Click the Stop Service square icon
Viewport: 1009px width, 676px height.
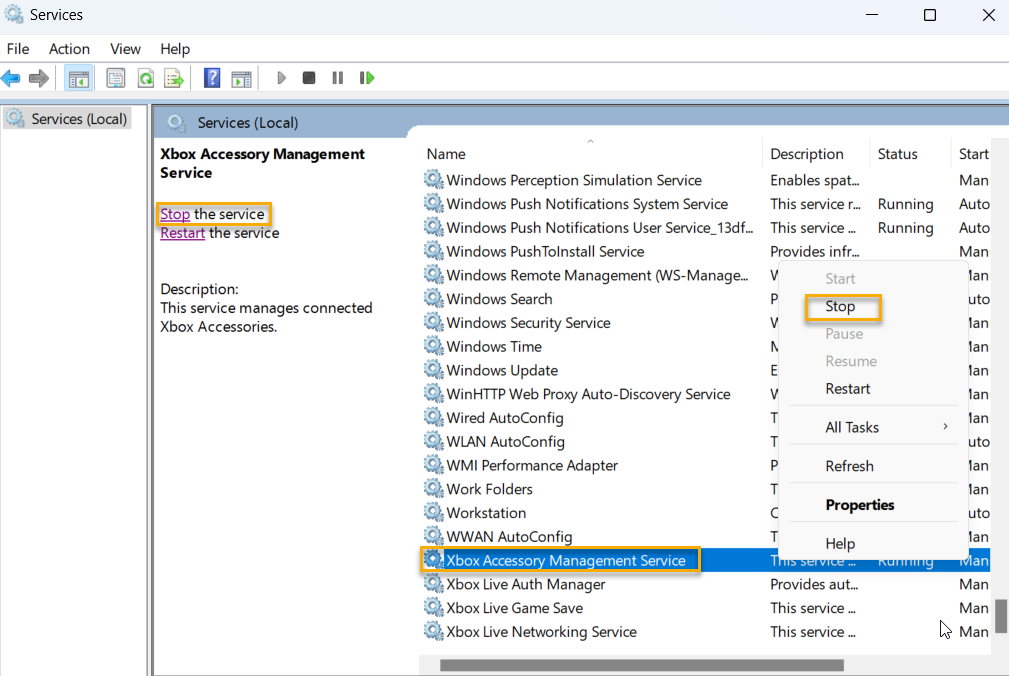click(309, 78)
